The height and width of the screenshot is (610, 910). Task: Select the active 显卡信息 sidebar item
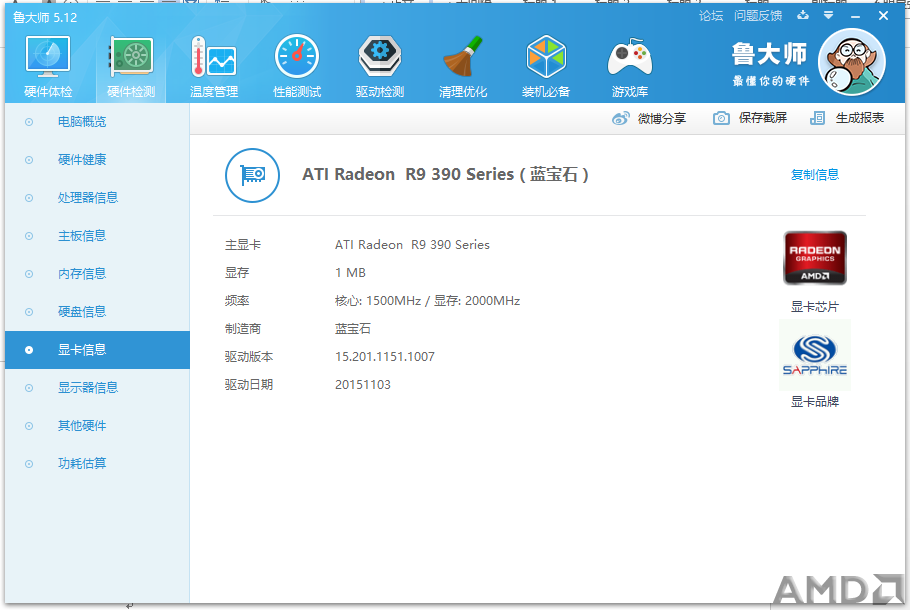(98, 350)
